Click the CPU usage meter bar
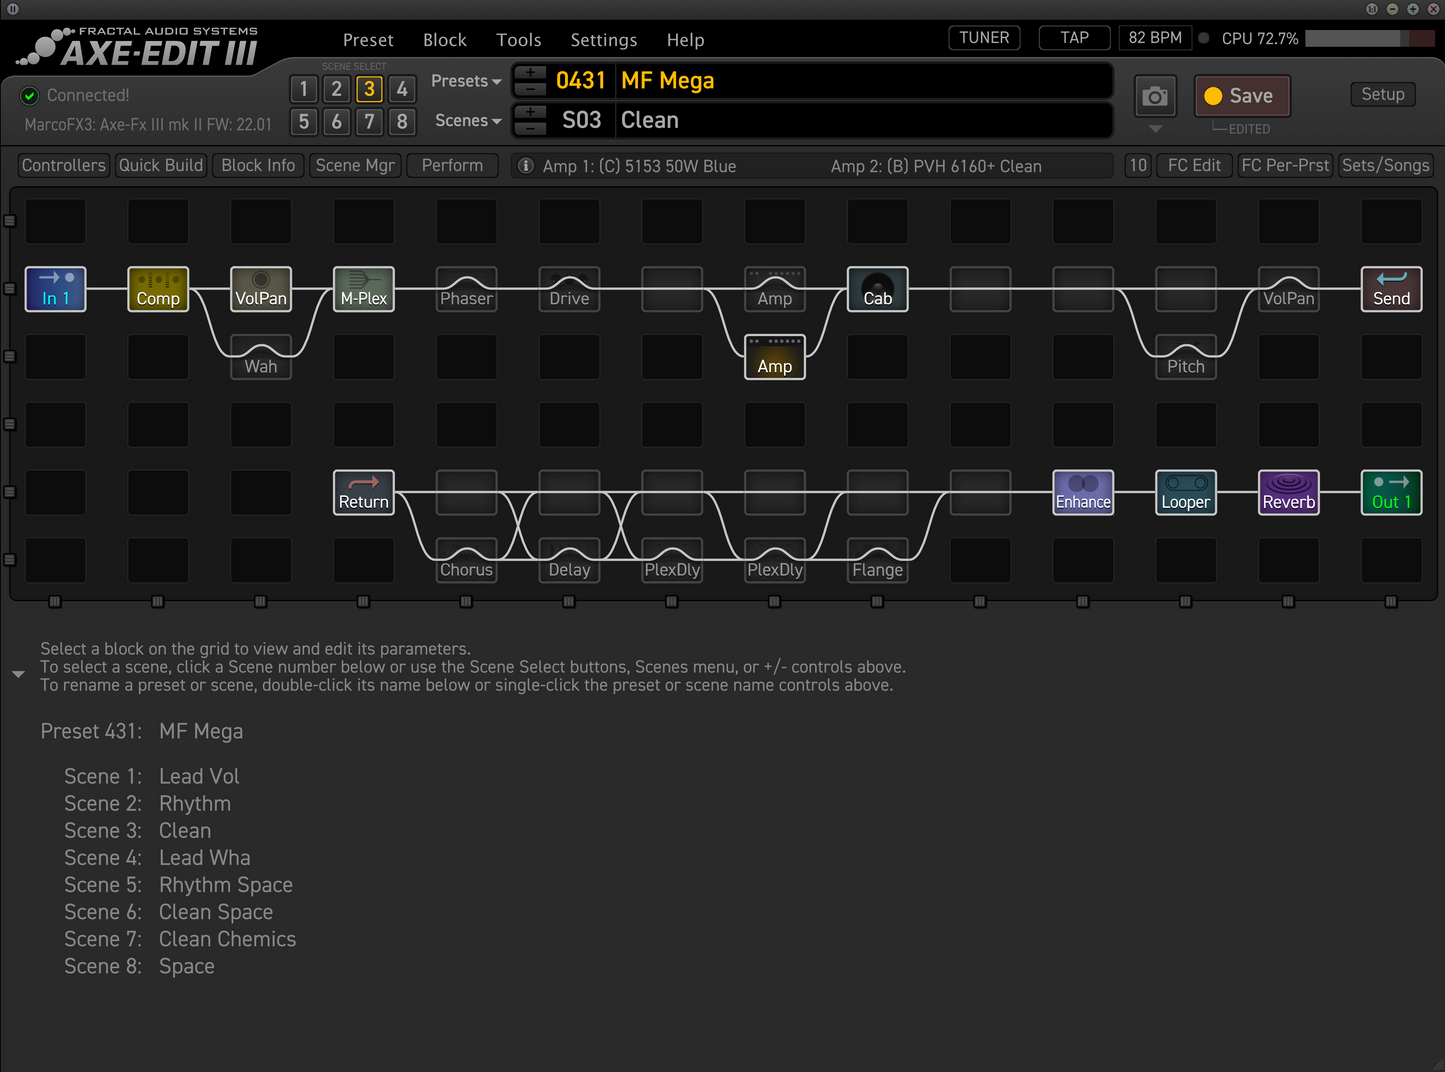This screenshot has height=1072, width=1445. click(1370, 38)
